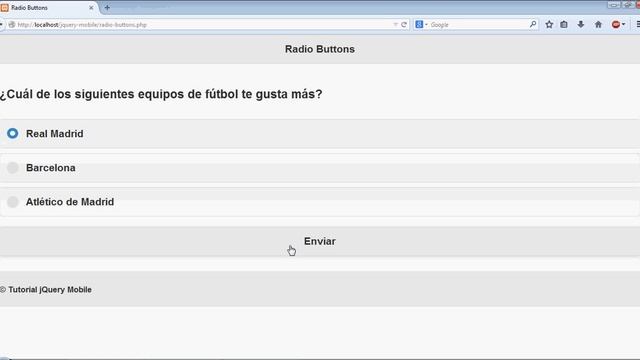Click the Radio Buttons tab favicon
Viewport: 640px width, 360px height.
4,8
